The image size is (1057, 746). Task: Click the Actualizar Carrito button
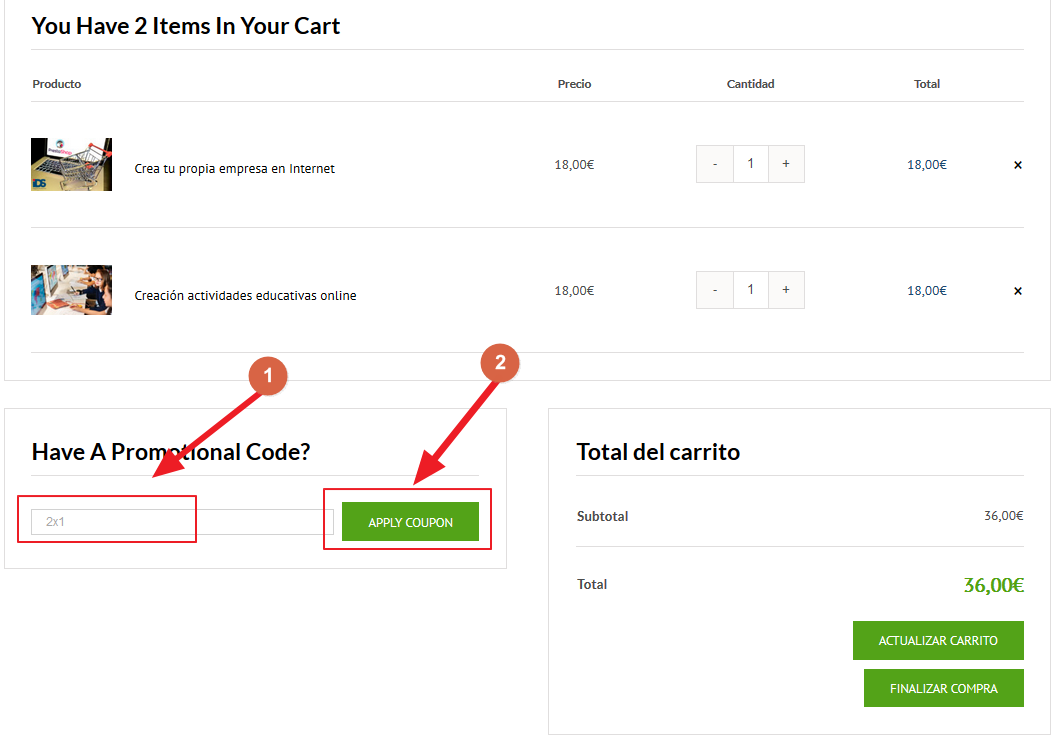[x=938, y=641]
